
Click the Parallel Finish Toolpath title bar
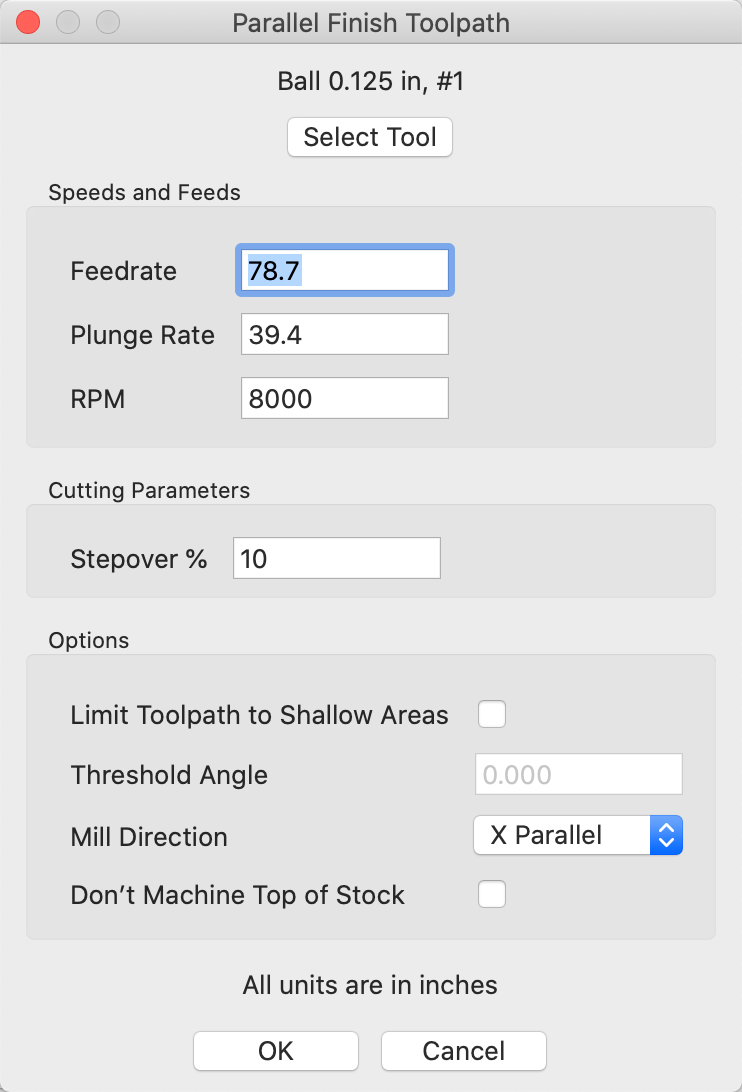coord(371,23)
